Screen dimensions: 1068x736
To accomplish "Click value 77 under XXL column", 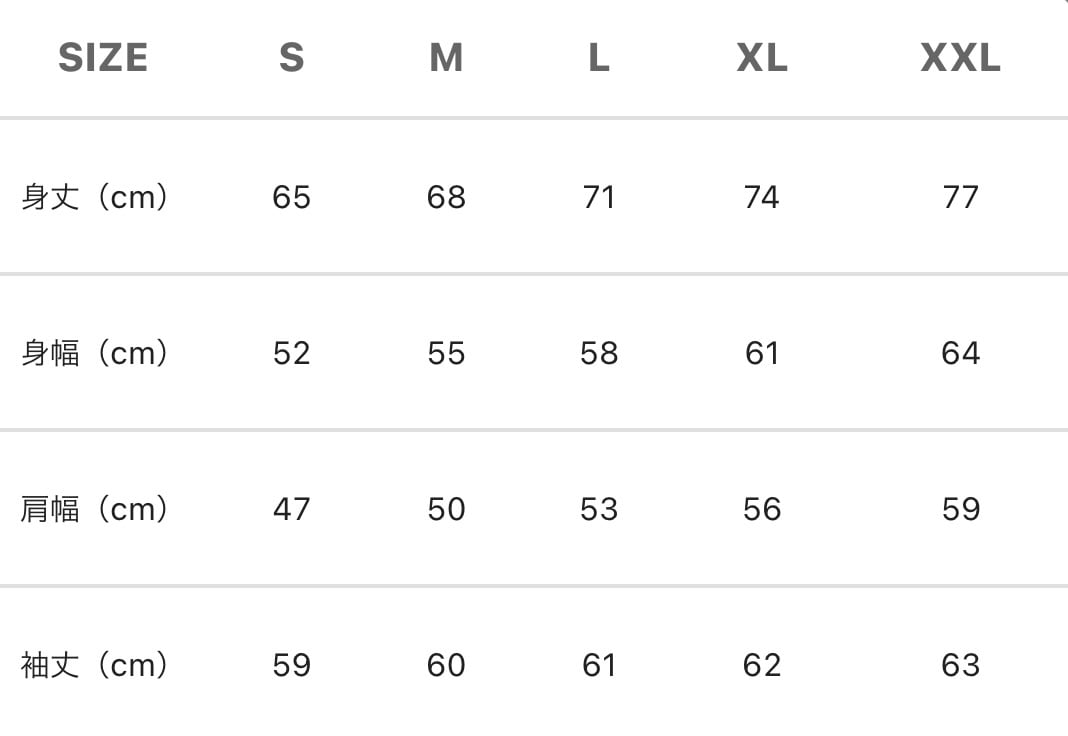I will pos(960,197).
